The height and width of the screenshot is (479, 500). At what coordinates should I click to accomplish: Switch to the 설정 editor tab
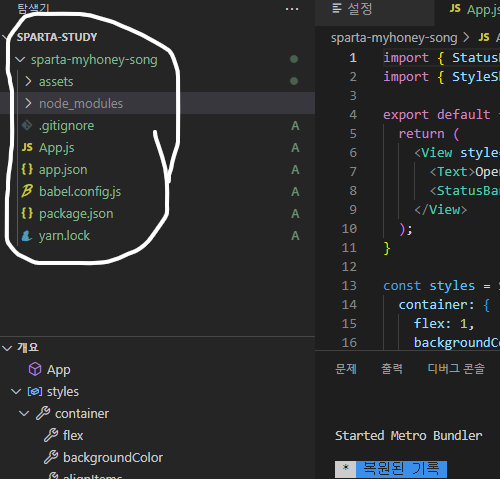click(x=352, y=9)
